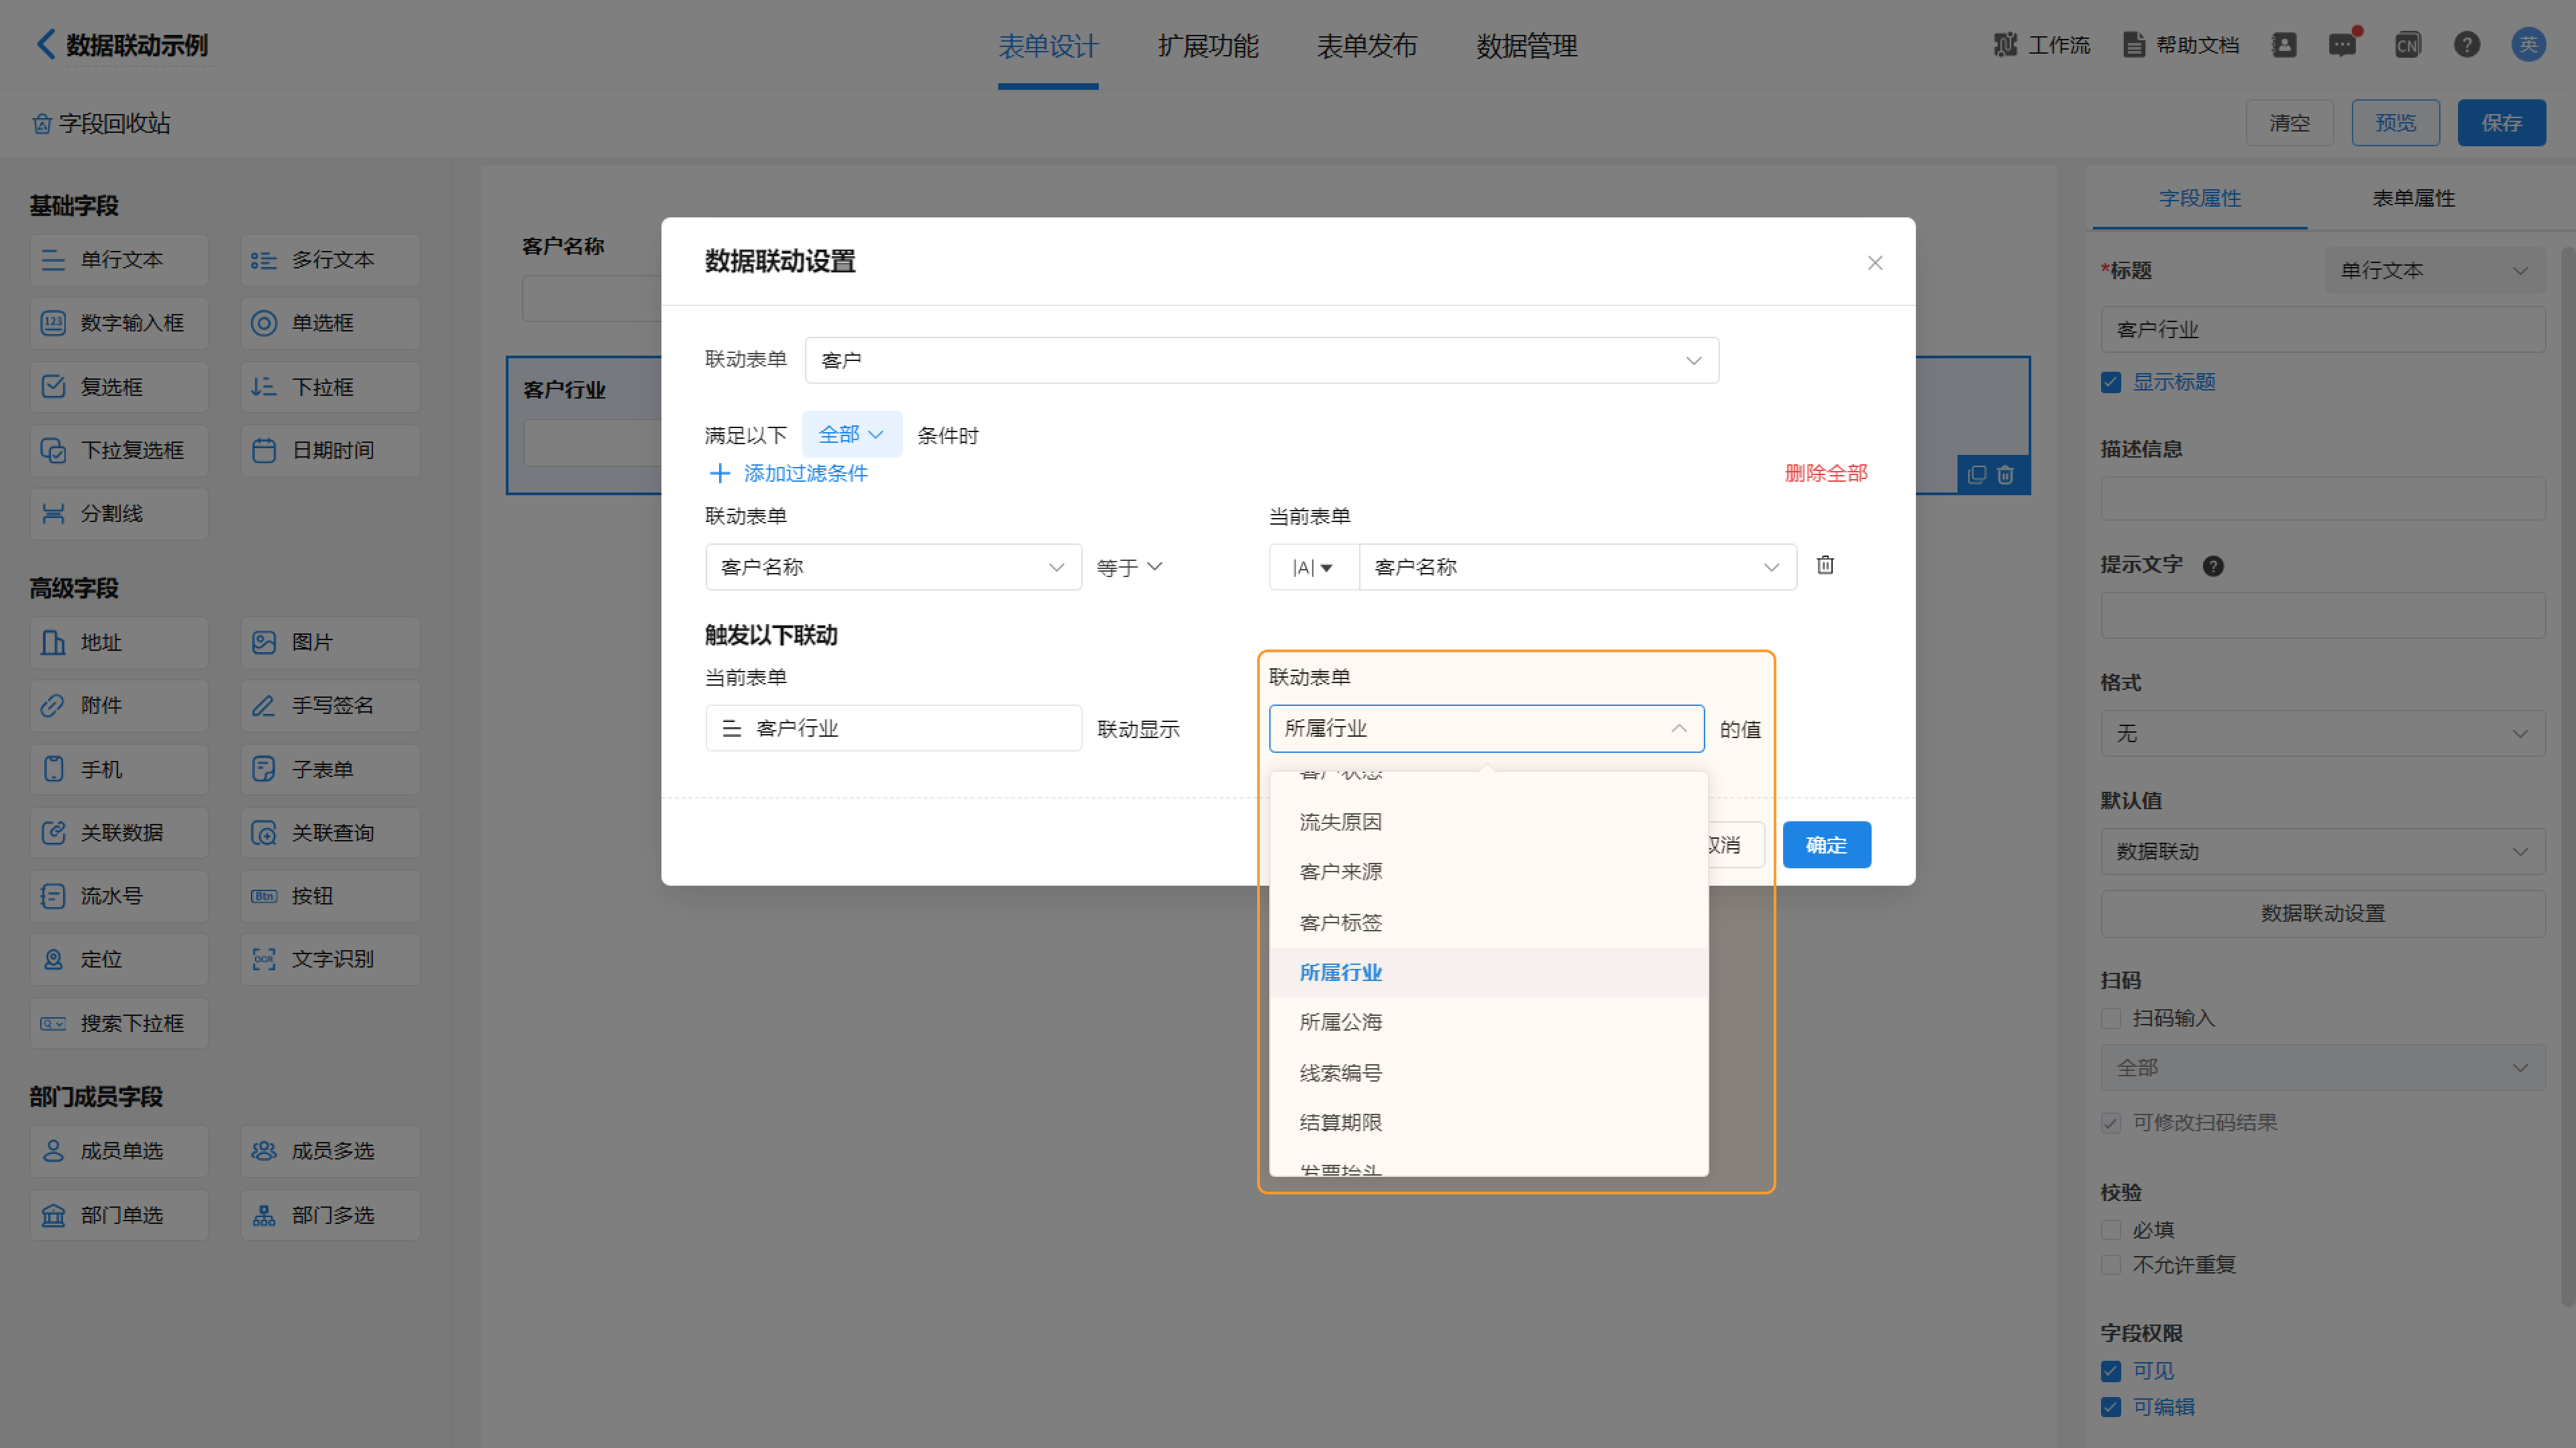
Task: Switch to 字段属性 tab
Action: [x=2199, y=198]
